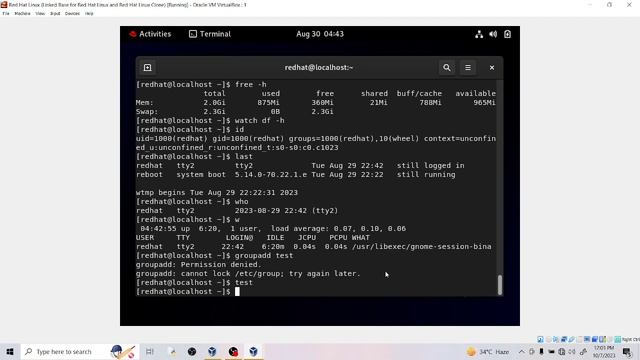640x360 pixels.
Task: Click the 'cannot lock /etc/group' error line
Action: pos(248,273)
